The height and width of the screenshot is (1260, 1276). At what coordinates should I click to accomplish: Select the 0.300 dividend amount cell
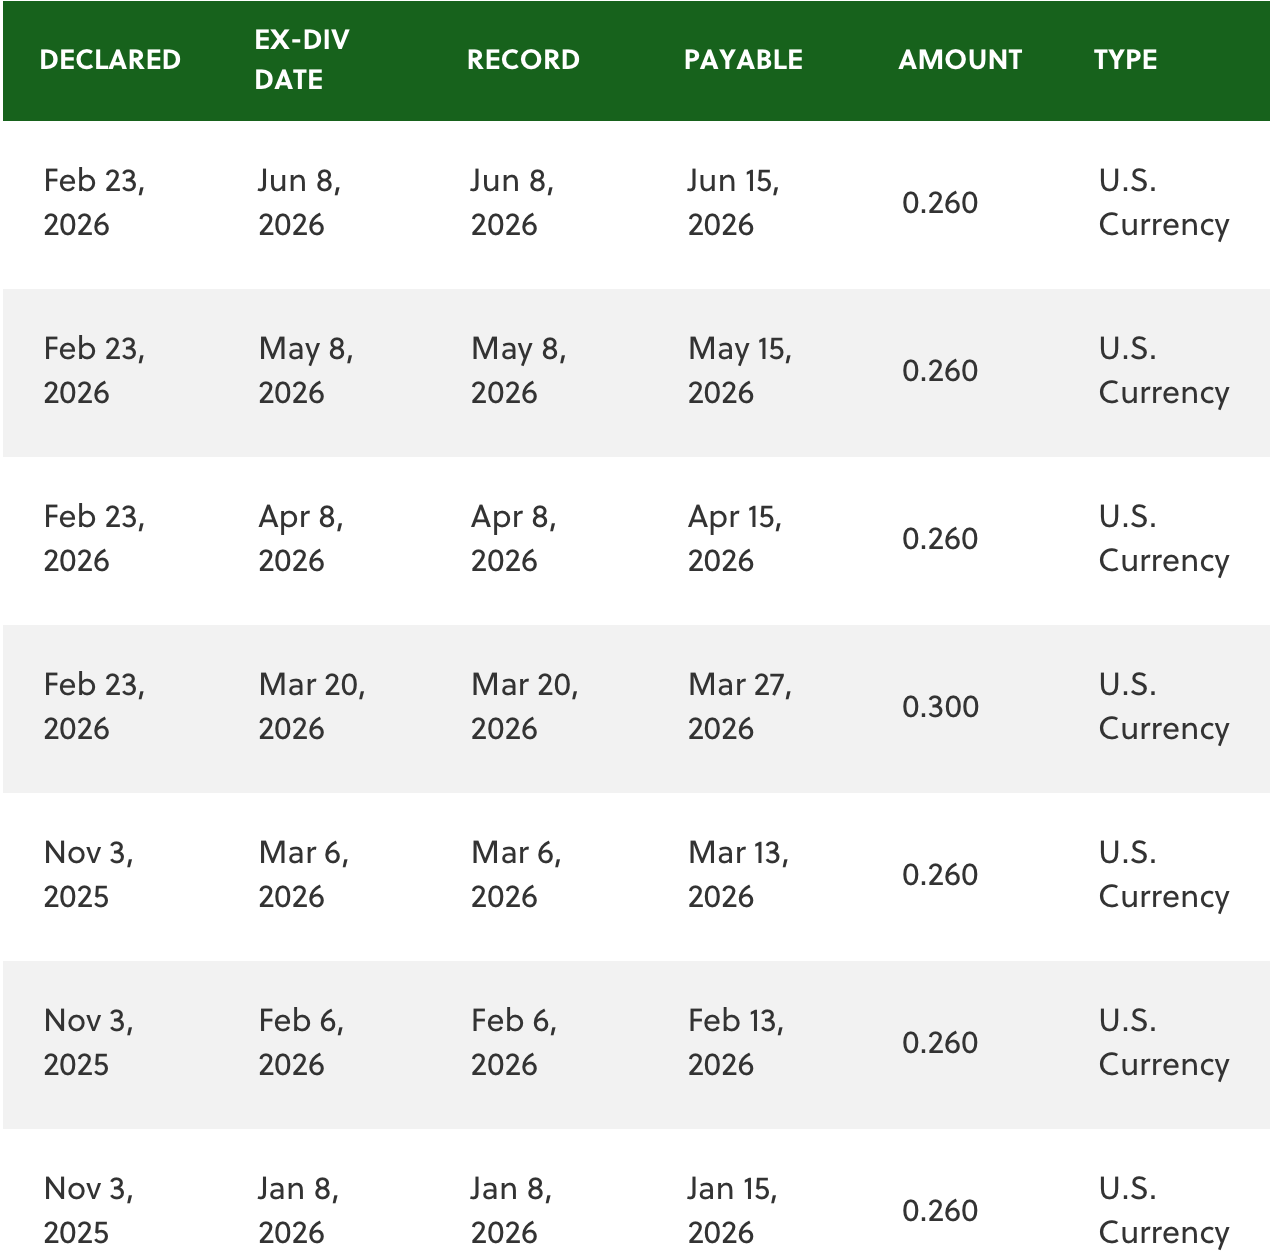[x=940, y=707]
